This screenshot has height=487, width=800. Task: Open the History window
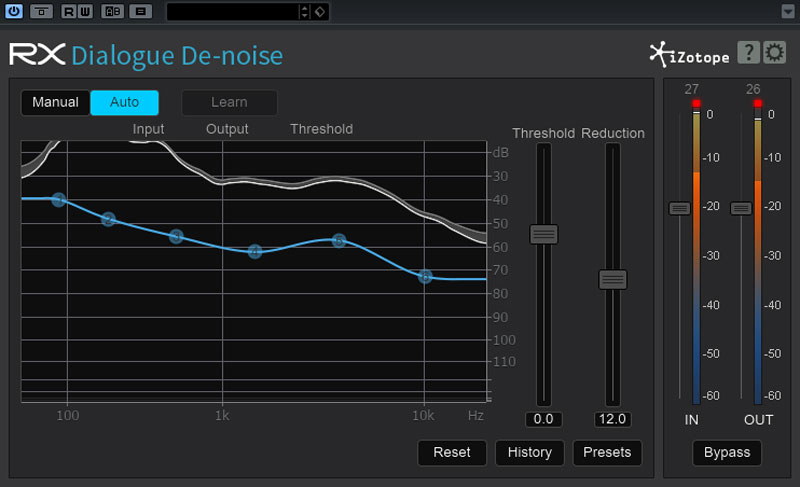click(x=530, y=453)
